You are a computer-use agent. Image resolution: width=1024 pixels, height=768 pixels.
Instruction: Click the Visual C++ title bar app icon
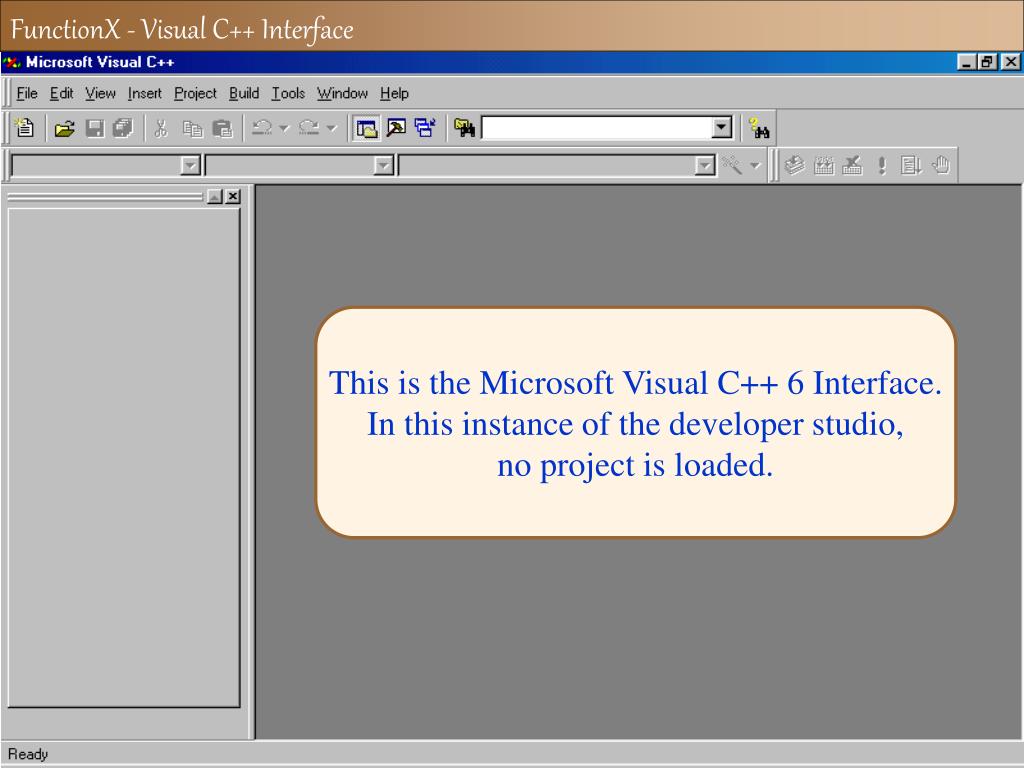coord(12,62)
